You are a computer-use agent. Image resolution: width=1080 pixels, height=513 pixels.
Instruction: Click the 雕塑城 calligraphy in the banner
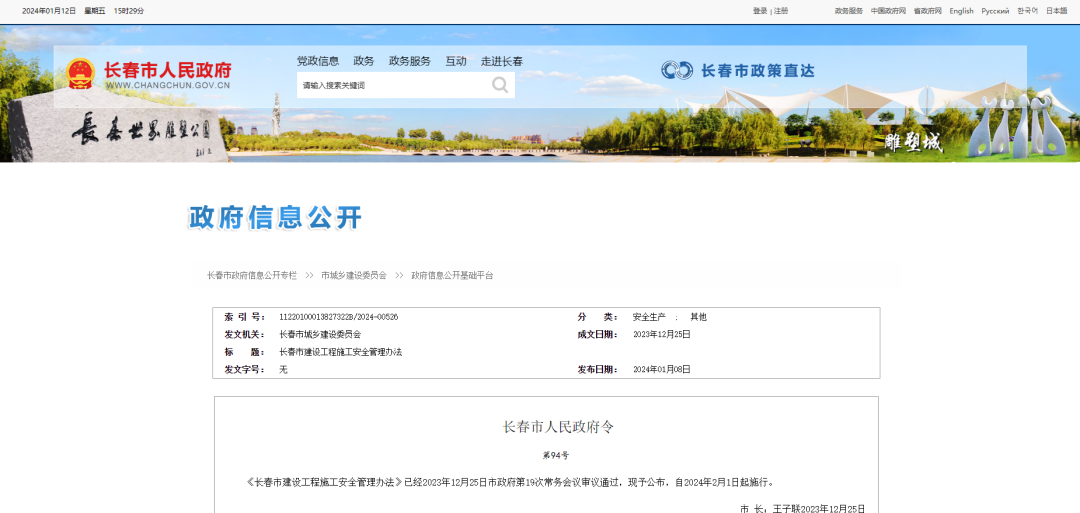pos(914,143)
